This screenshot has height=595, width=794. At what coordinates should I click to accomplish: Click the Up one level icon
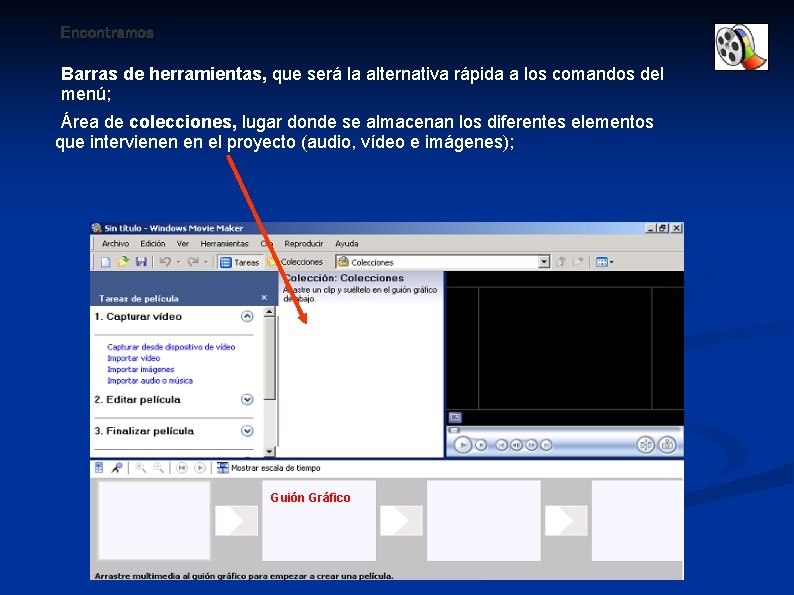coord(561,262)
